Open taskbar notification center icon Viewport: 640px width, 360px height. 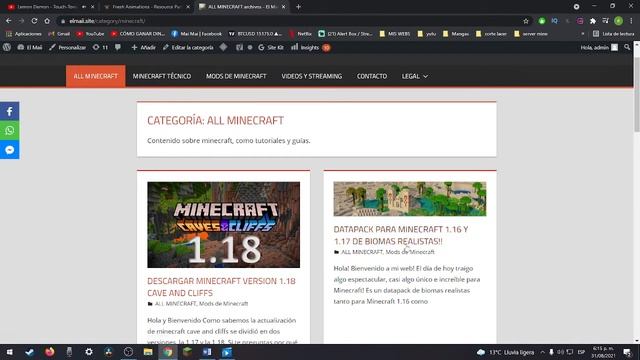pos(627,352)
